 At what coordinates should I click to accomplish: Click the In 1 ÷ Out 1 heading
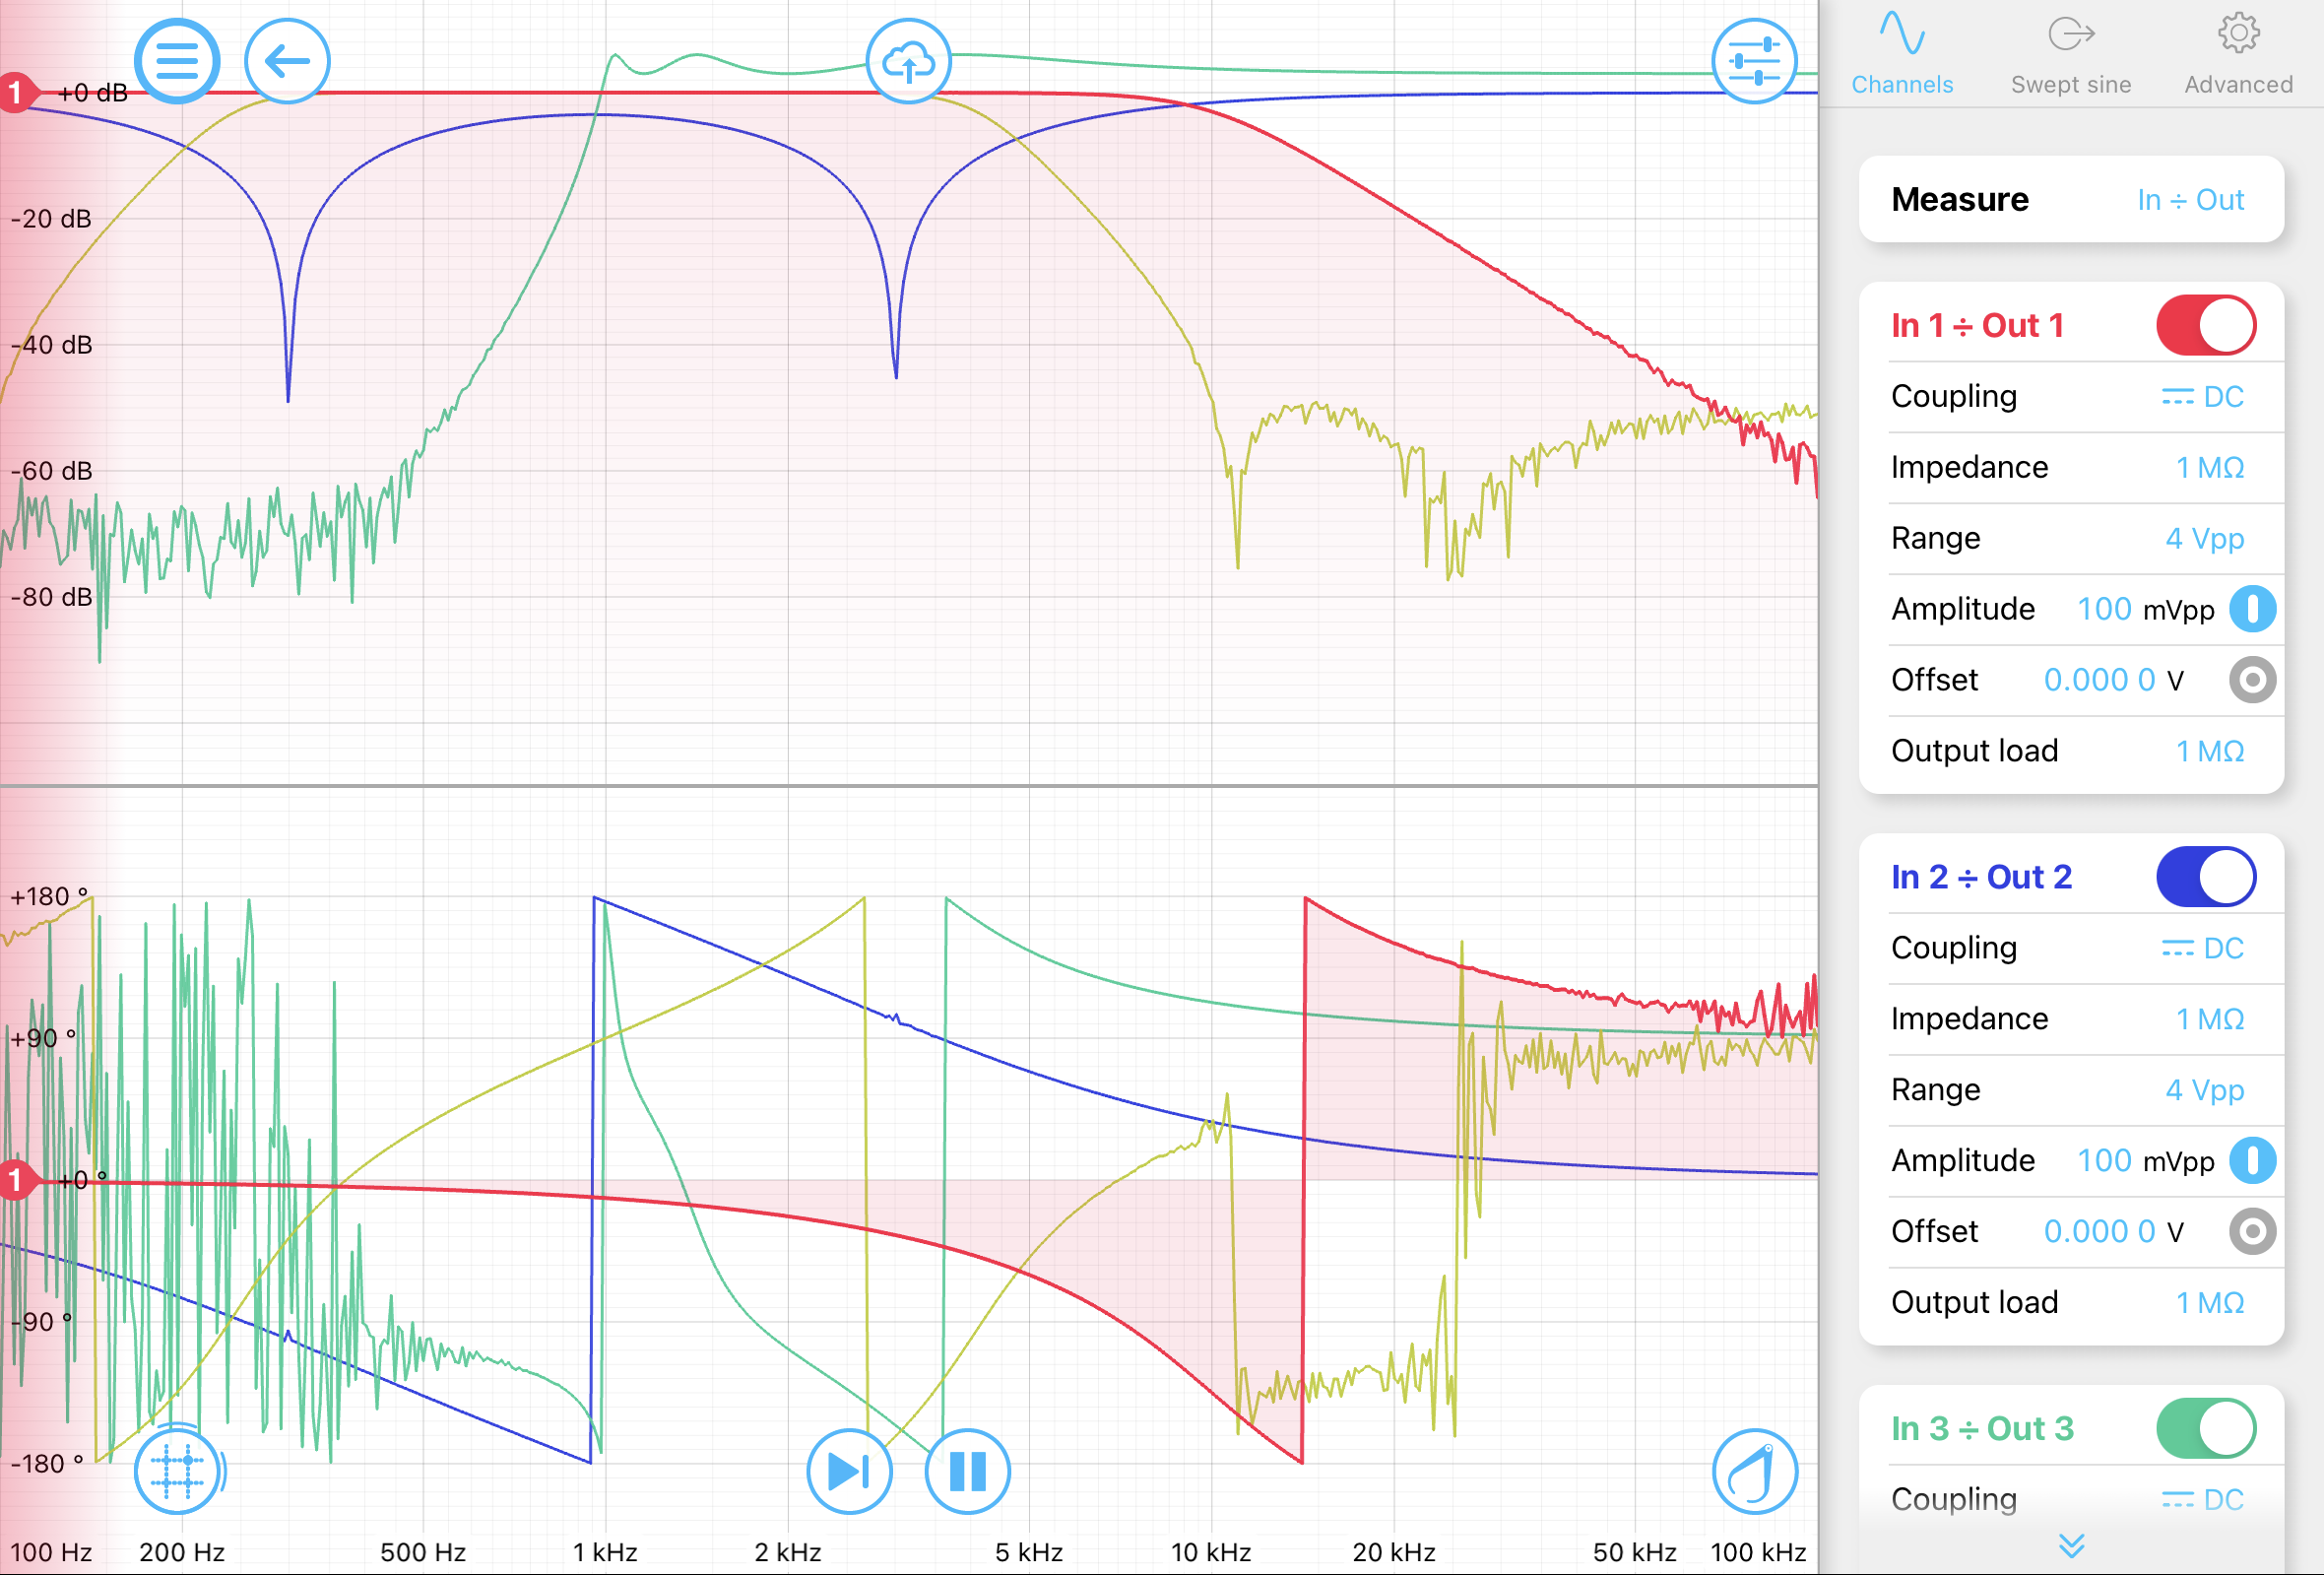(1977, 325)
